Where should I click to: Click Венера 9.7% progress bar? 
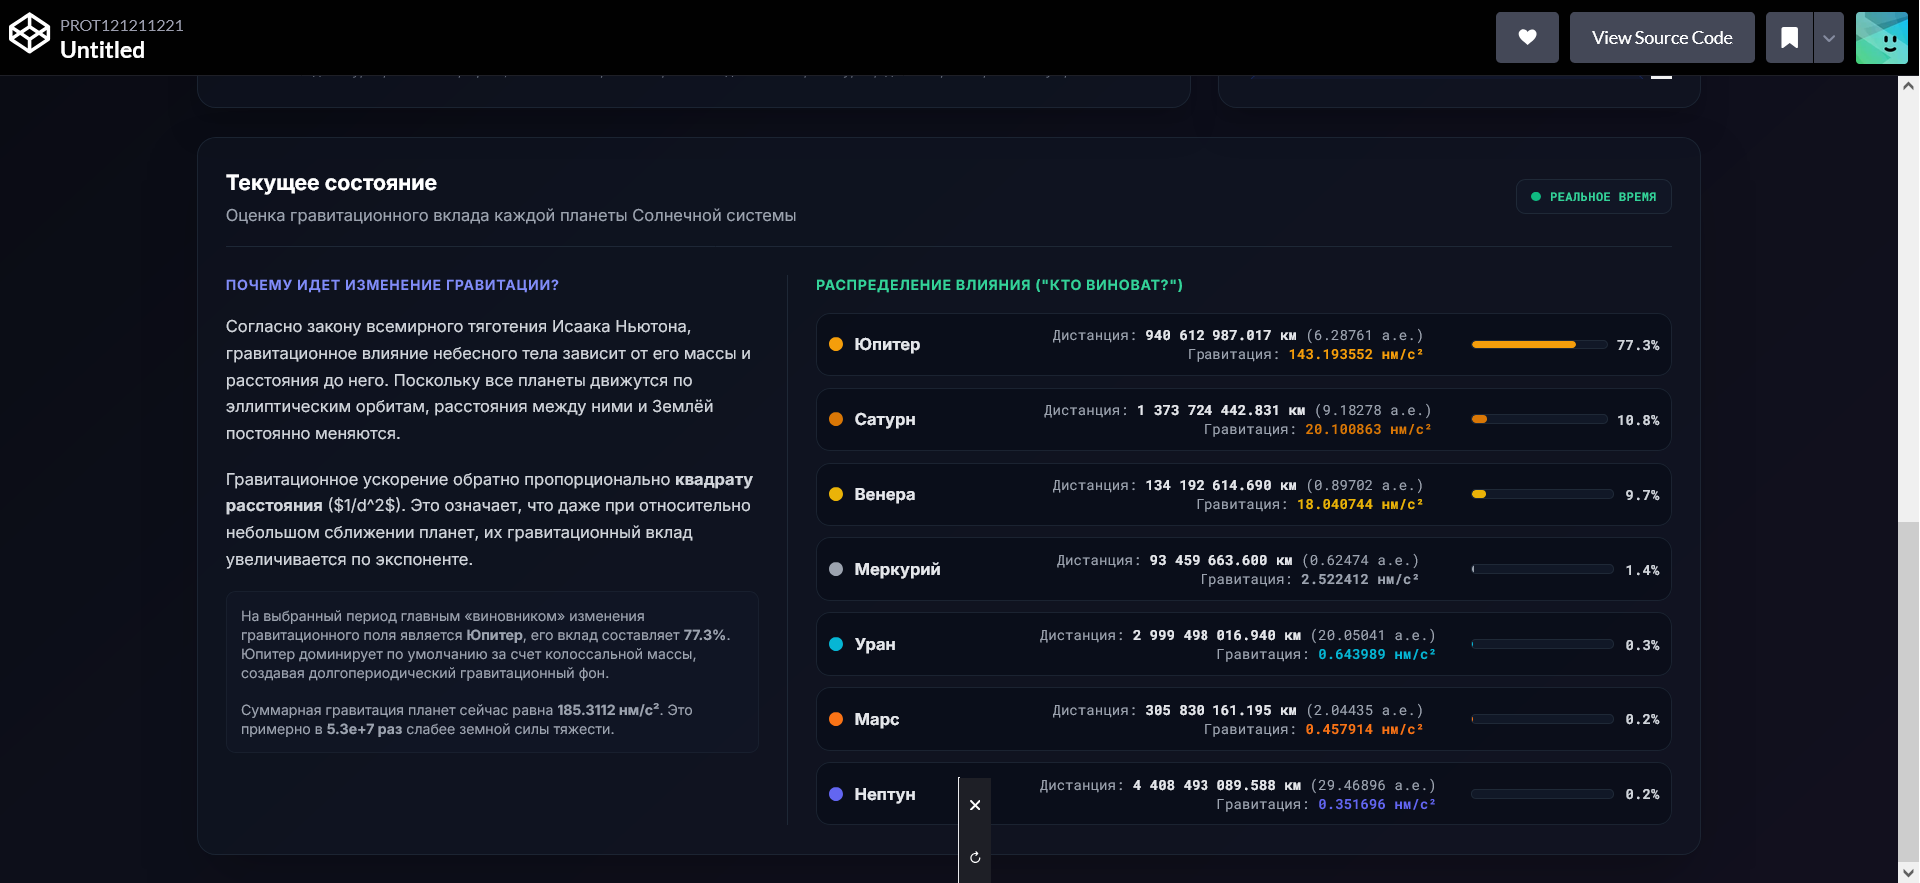point(1542,494)
